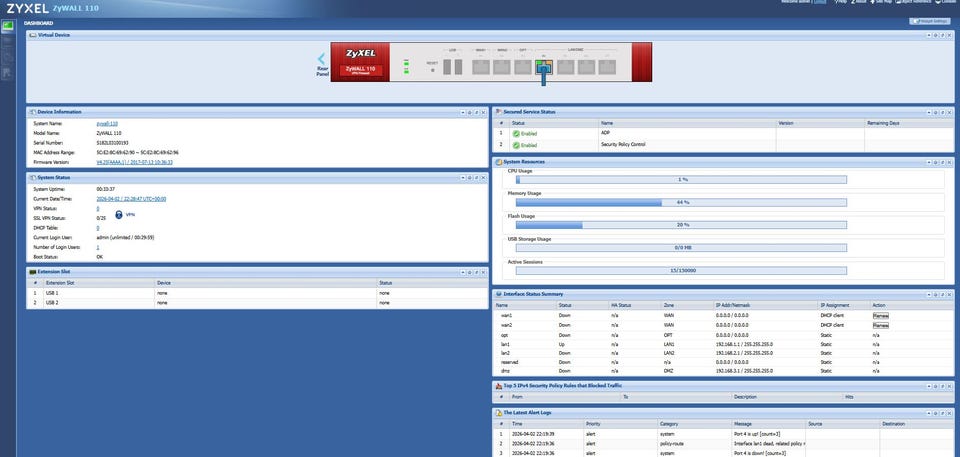Click the Interface Status Summary panel icon
This screenshot has width=960, height=457.
pyautogui.click(x=498, y=294)
